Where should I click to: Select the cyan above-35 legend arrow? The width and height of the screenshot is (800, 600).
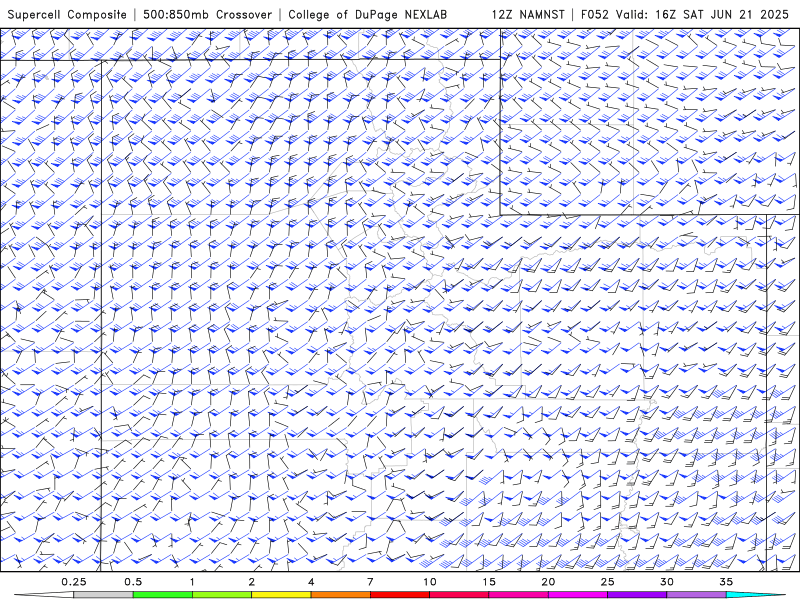click(x=756, y=595)
